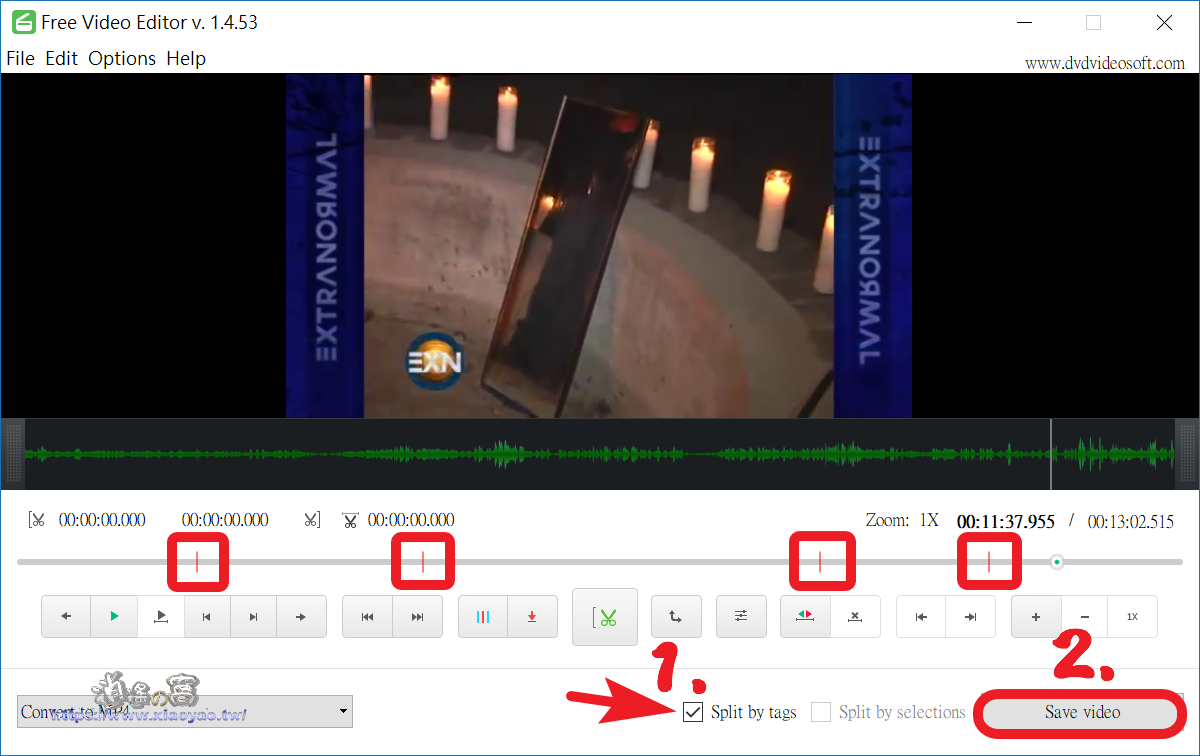This screenshot has width=1200, height=756.
Task: Click the second red tag on timeline
Action: [x=423, y=562]
